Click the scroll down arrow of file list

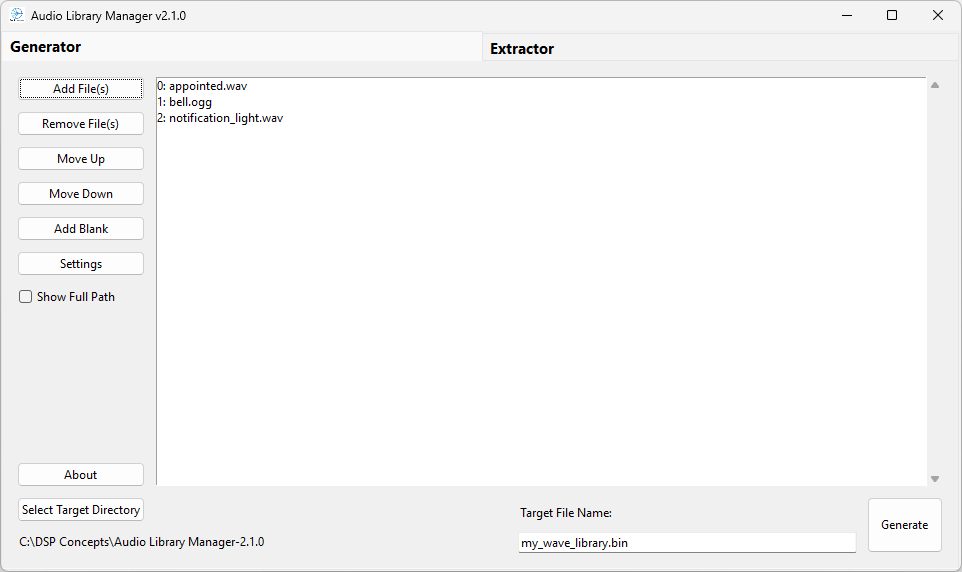[935, 479]
